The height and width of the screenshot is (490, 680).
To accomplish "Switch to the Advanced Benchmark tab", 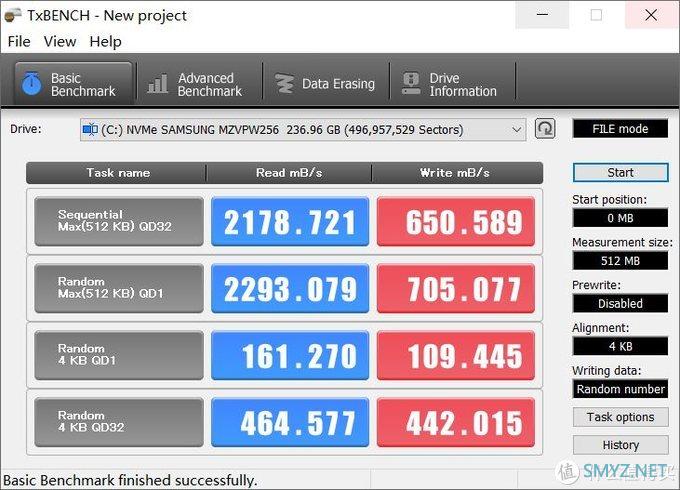I will tap(199, 84).
